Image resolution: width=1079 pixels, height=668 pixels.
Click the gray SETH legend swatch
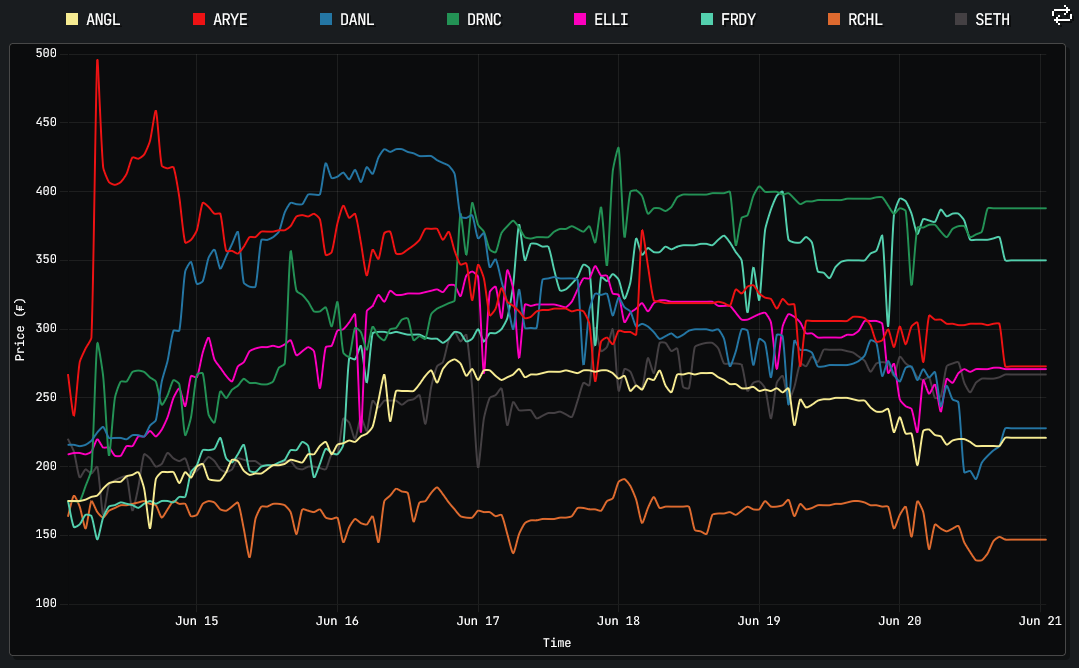[x=961, y=19]
